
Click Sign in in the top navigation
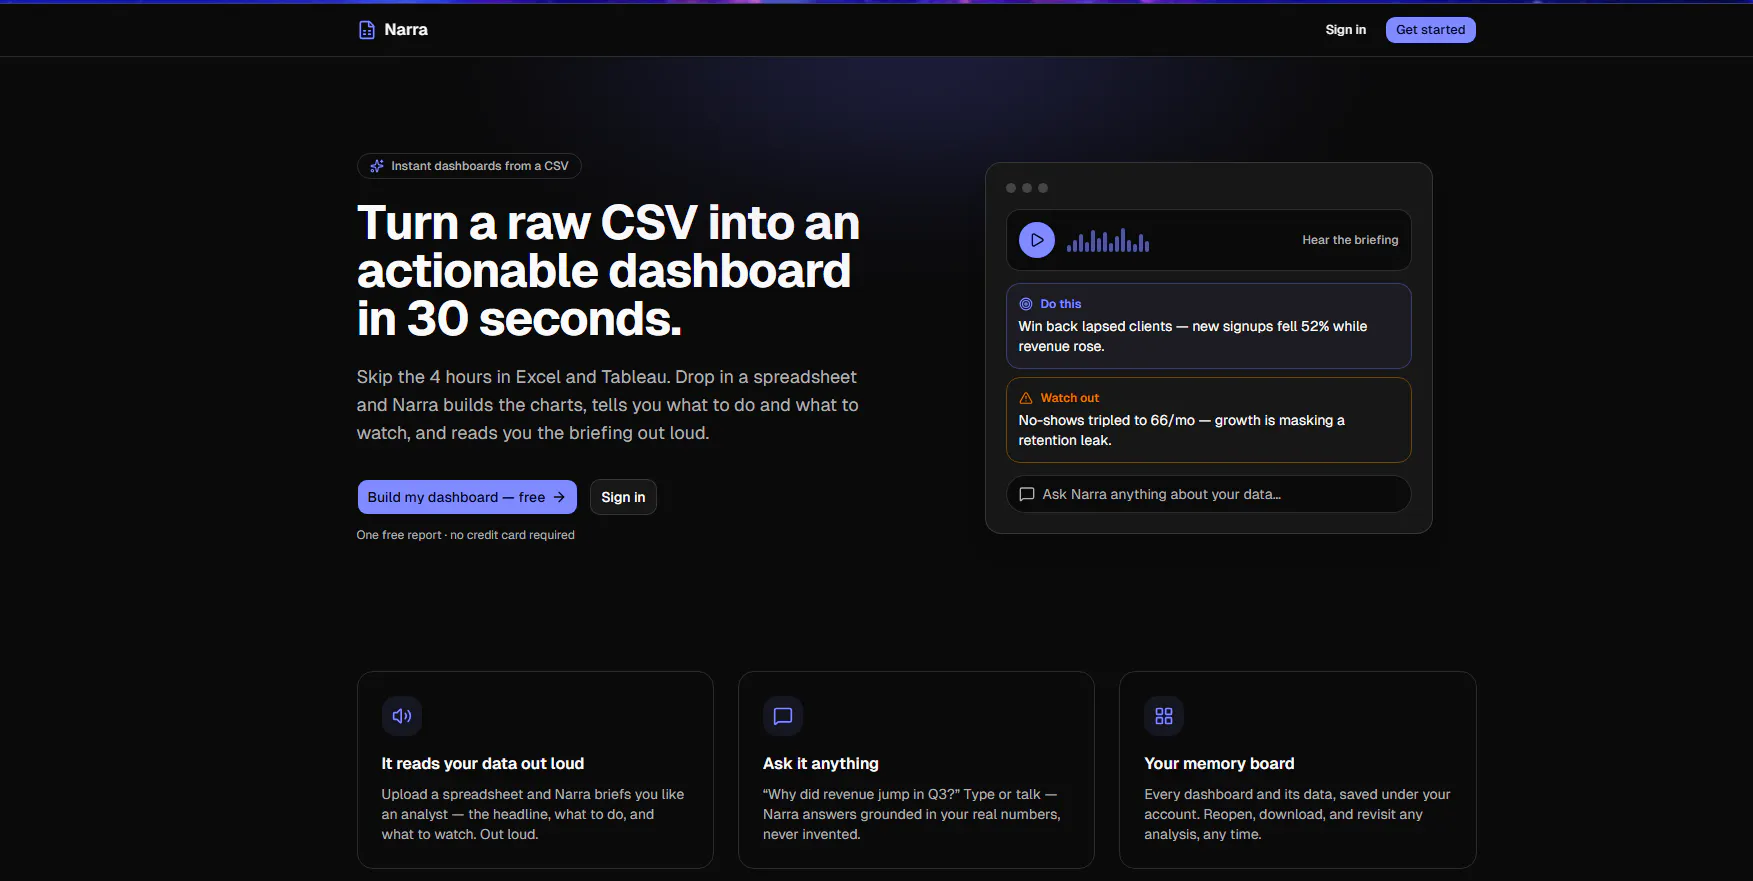pos(1345,30)
